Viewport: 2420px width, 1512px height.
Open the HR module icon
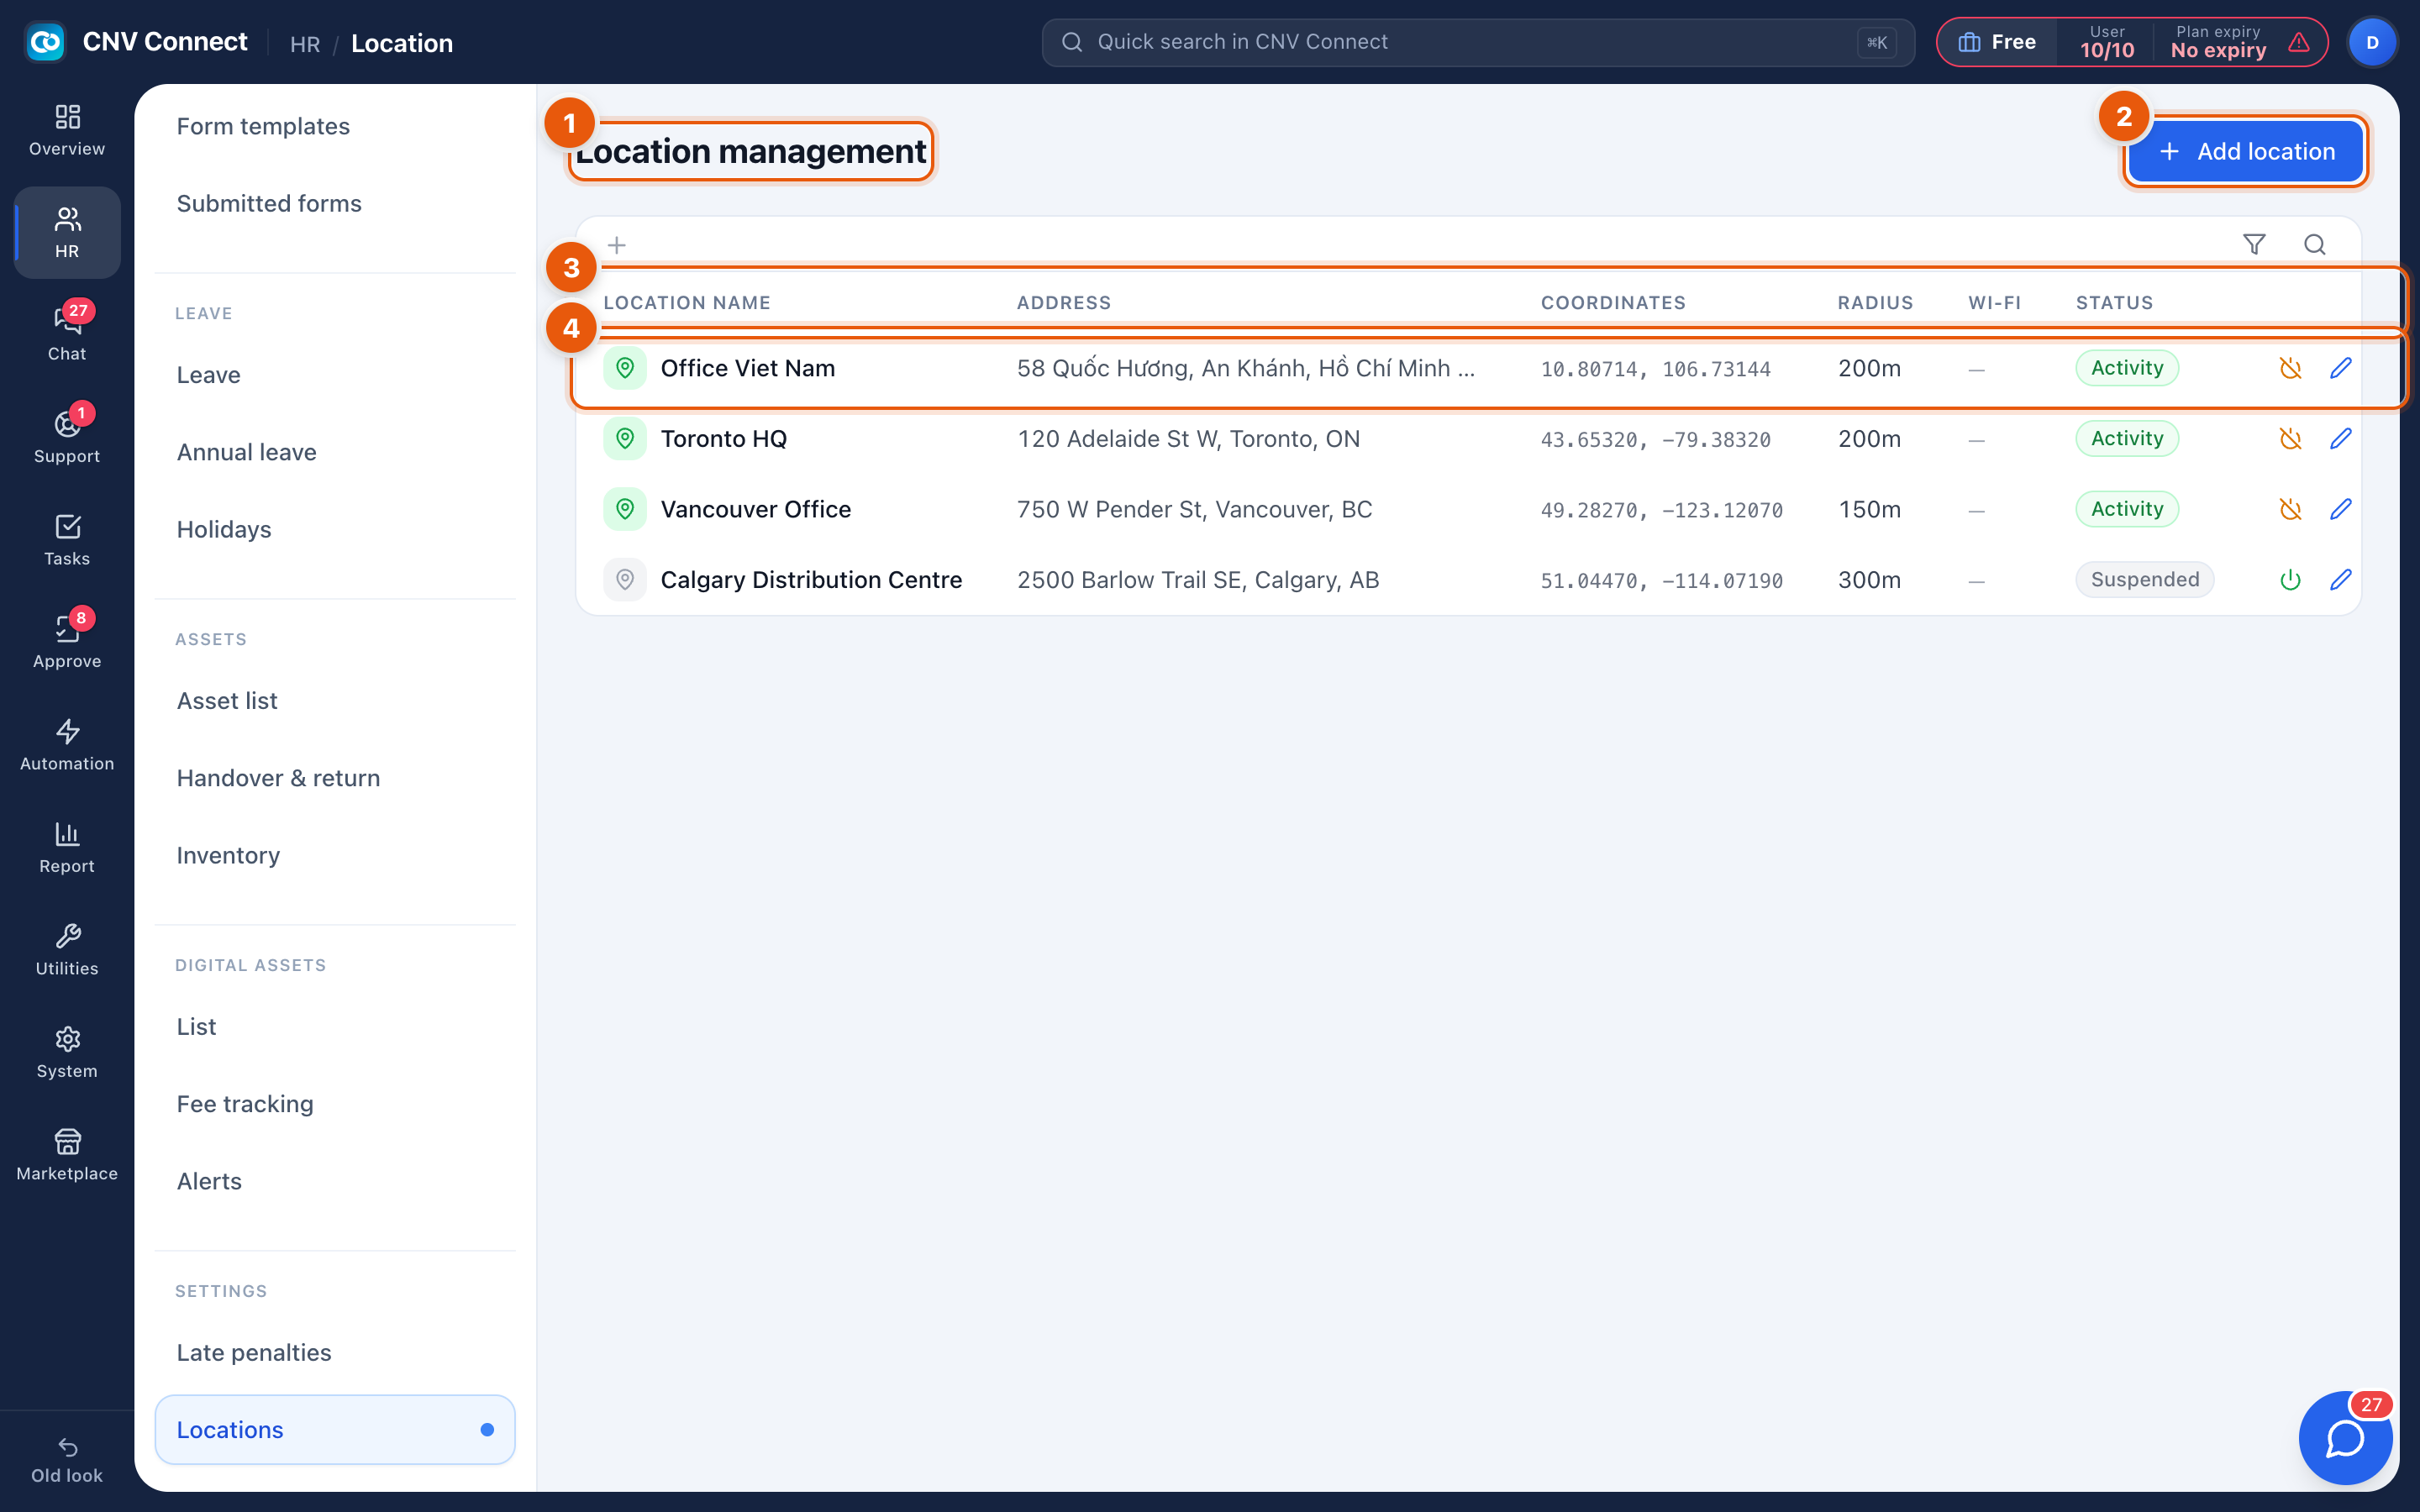(67, 232)
